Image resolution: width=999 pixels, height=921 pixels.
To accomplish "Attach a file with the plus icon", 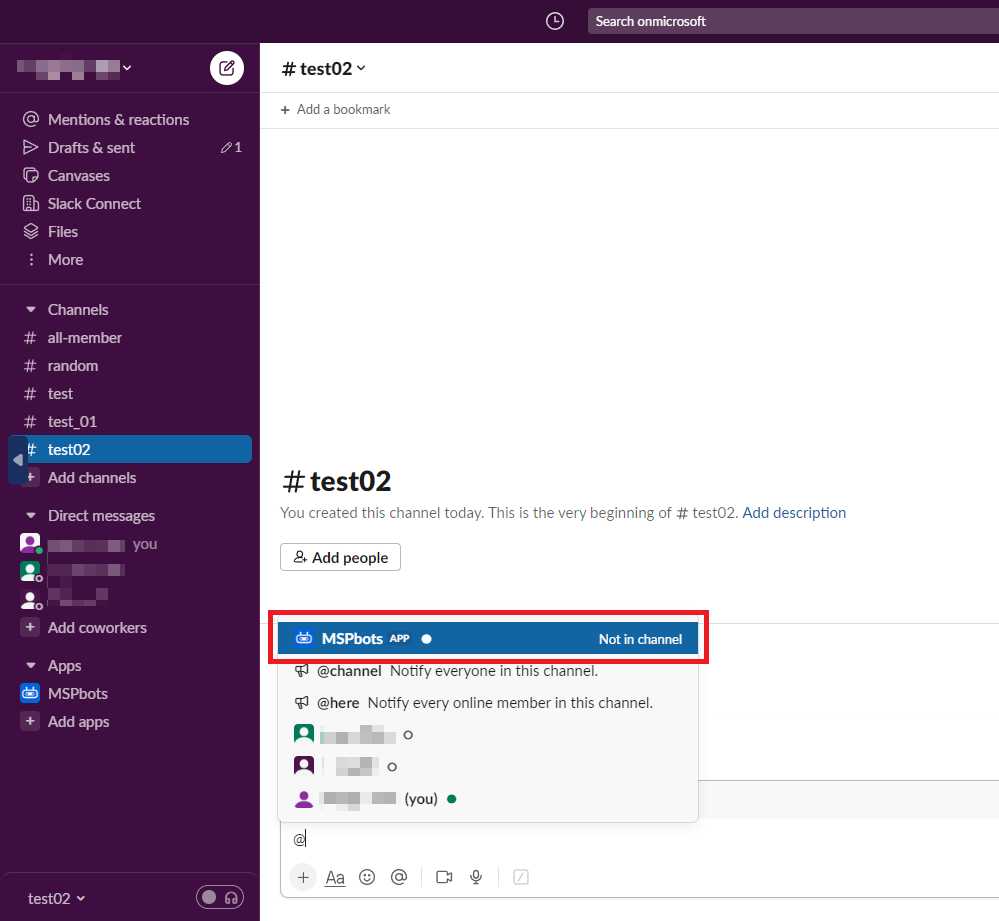I will 303,877.
